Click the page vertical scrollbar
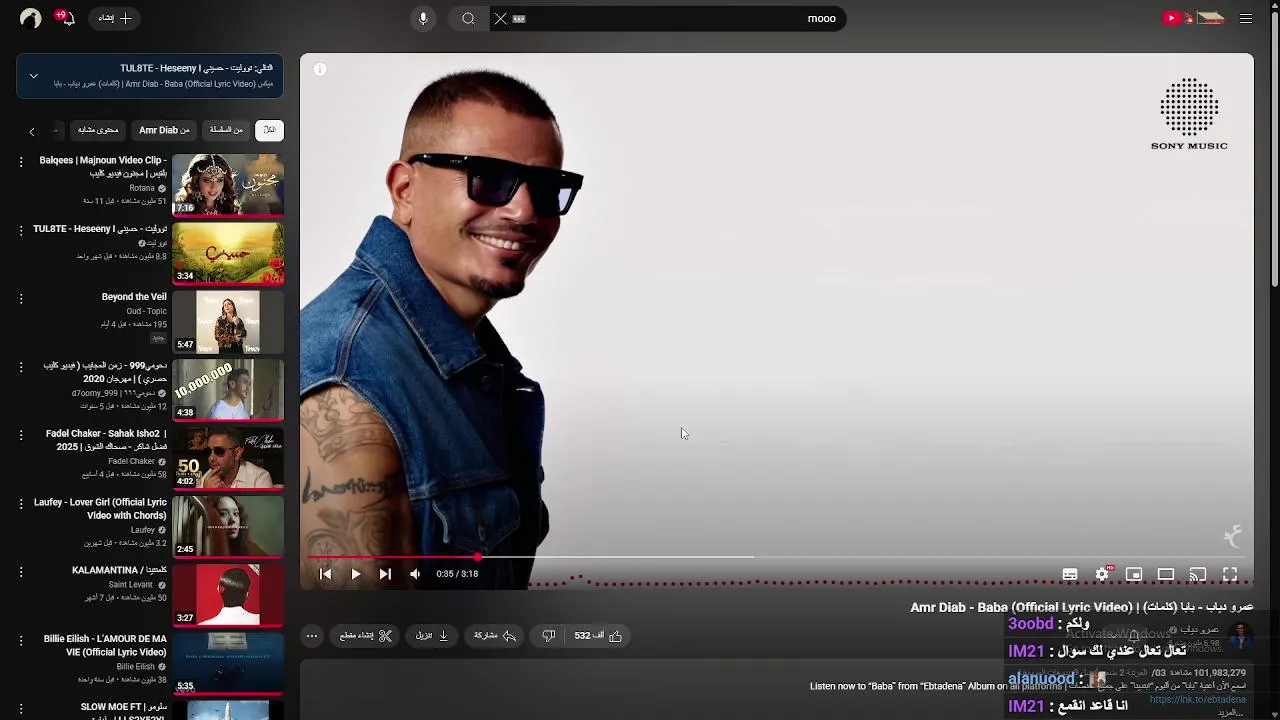 coord(1274,150)
